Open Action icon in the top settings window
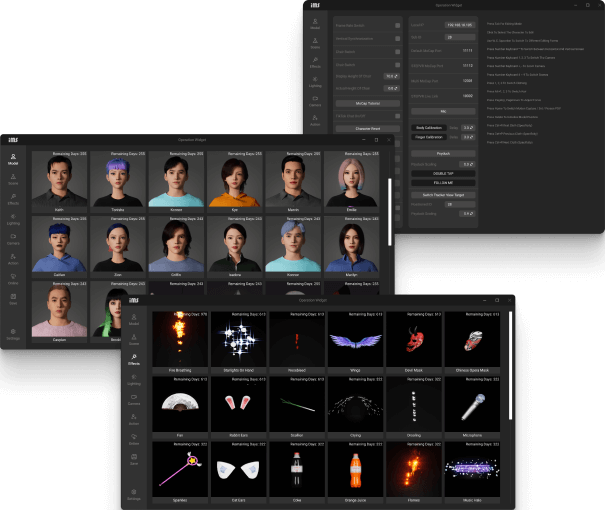605x510 pixels. [315, 120]
